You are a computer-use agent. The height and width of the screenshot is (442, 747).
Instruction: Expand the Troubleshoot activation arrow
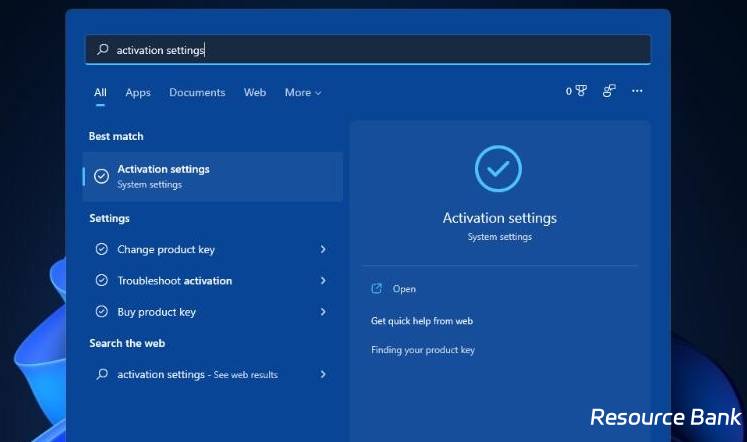coord(323,281)
